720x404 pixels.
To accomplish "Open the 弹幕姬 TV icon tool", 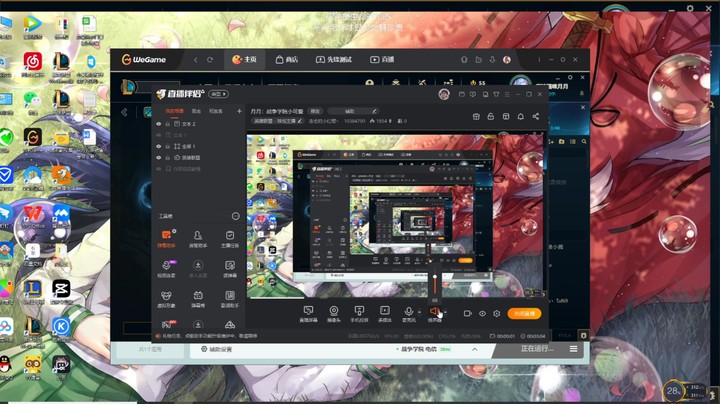I will (198, 298).
